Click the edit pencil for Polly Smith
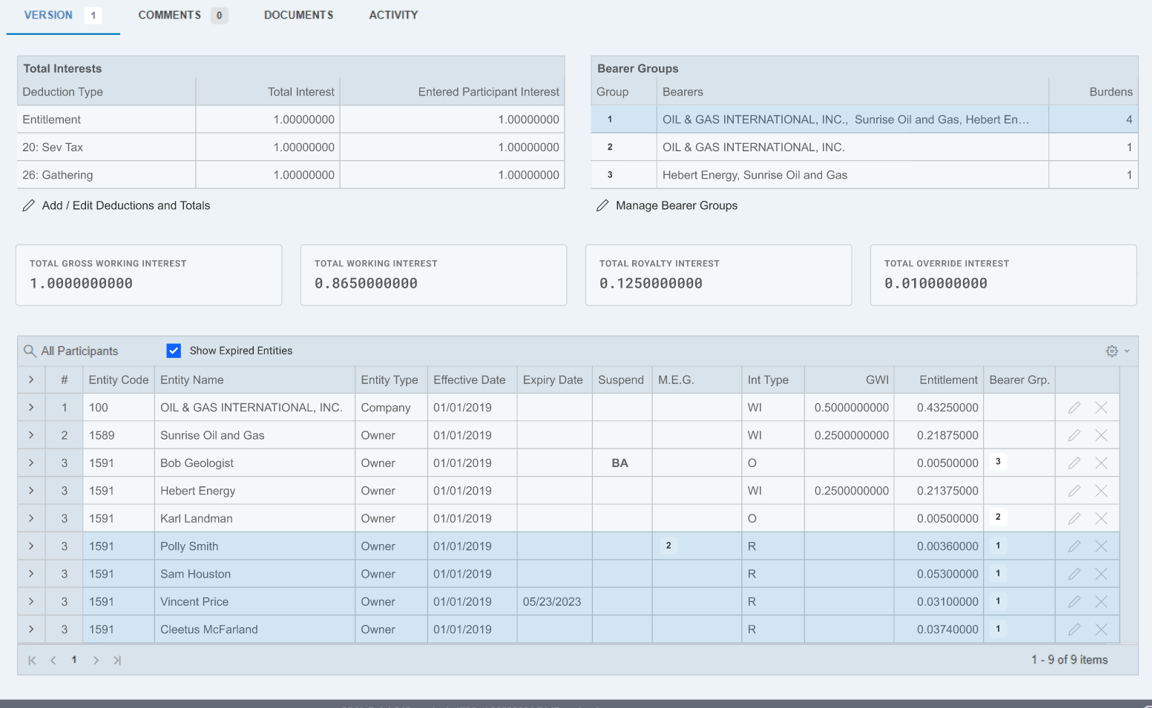Image resolution: width=1152 pixels, height=708 pixels. 1074,546
